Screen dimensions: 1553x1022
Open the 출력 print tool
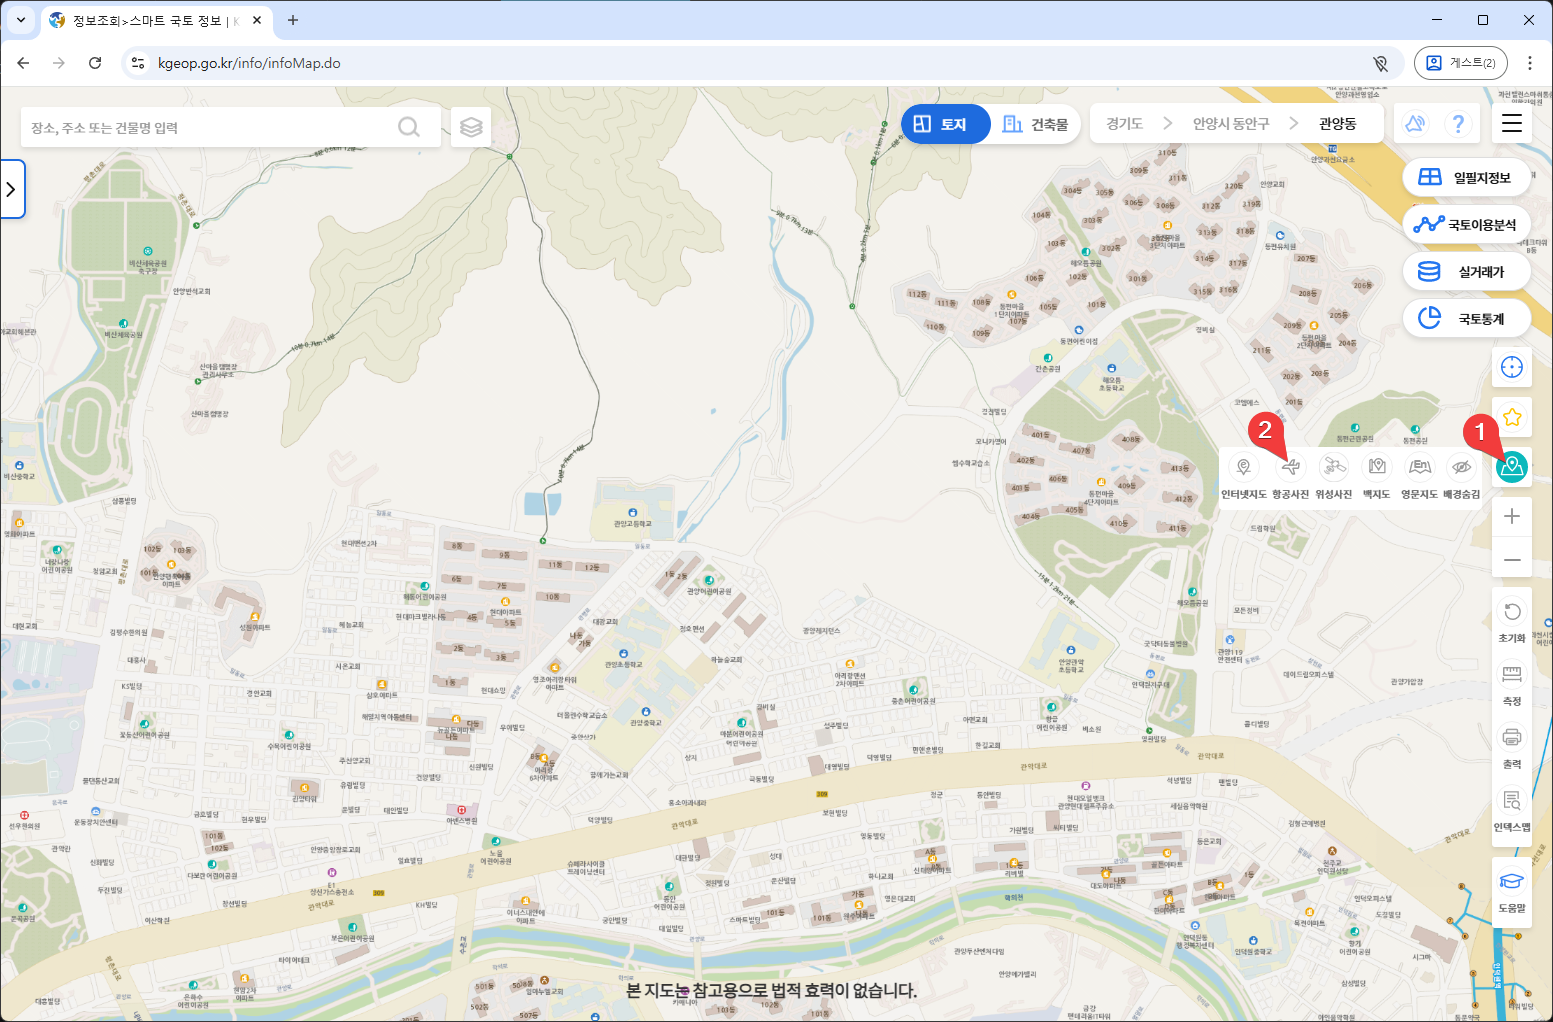coord(1511,746)
